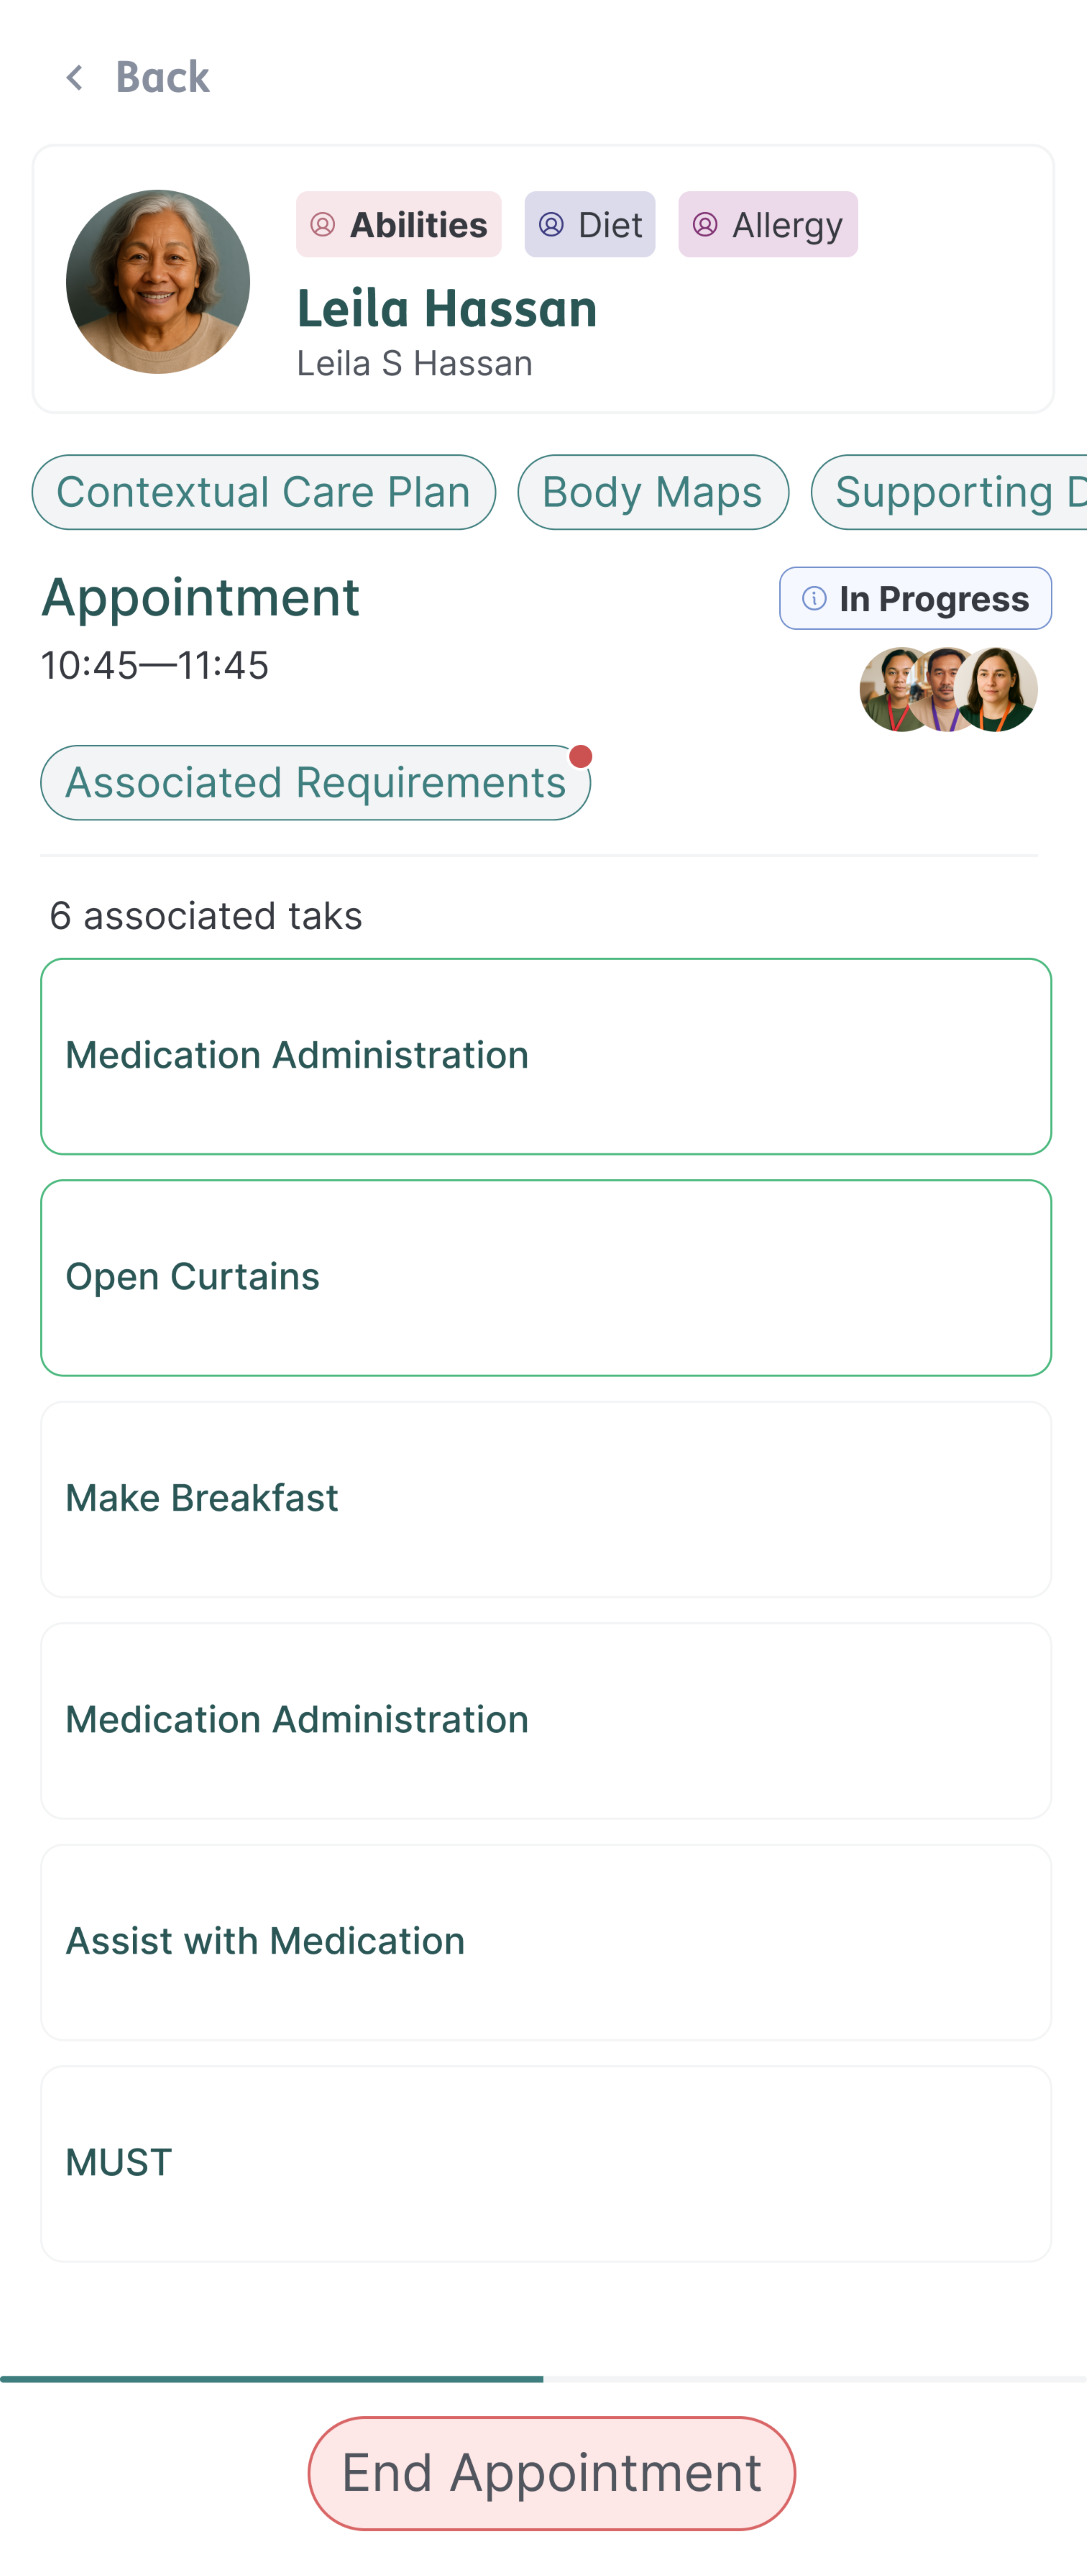Toggle the Open Curtains task card
This screenshot has height=2560, width=1087.
(x=544, y=1276)
